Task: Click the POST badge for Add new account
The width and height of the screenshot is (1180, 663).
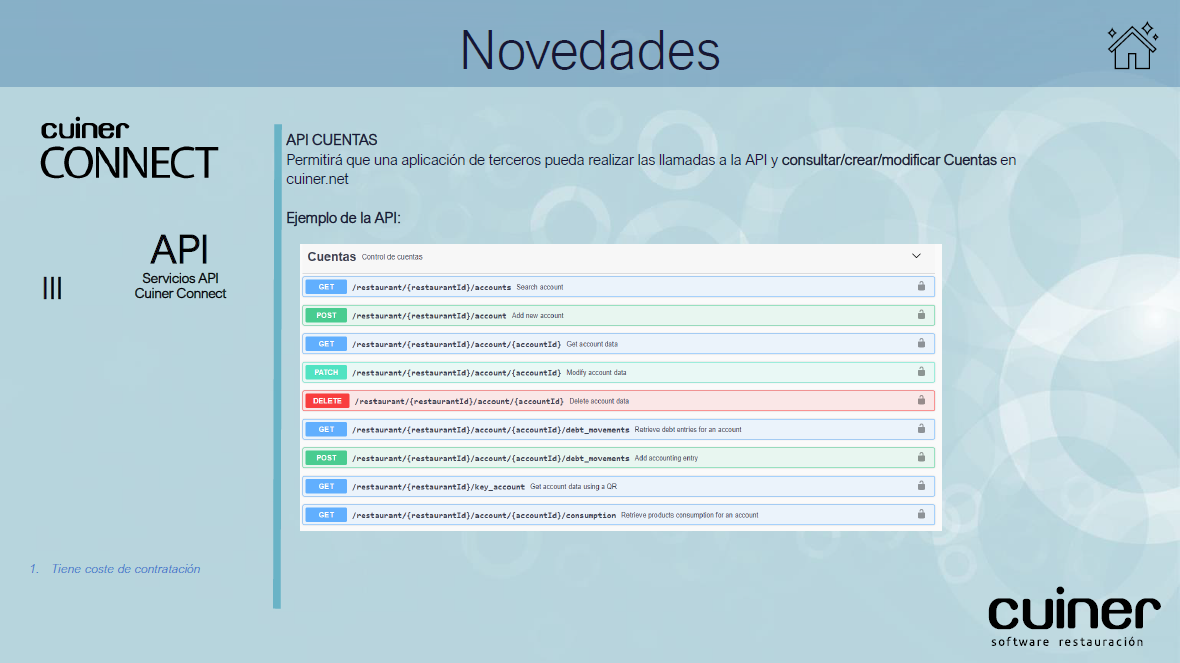Action: click(x=326, y=315)
